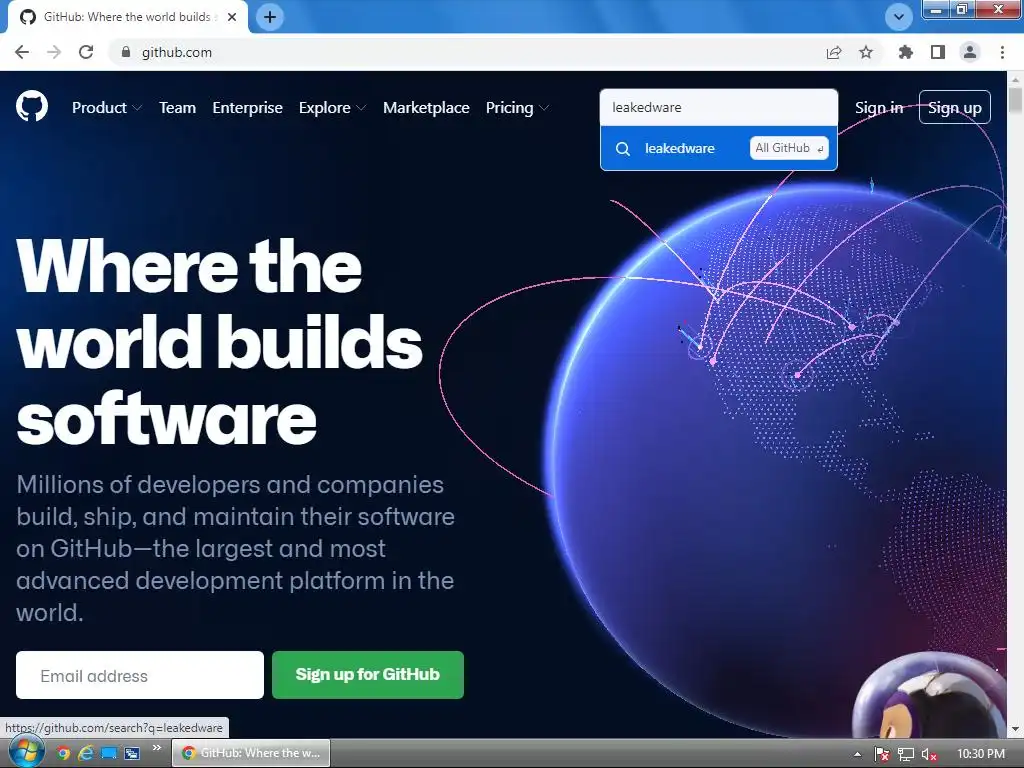
Task: Open Chrome extensions puzzle icon
Action: click(905, 52)
